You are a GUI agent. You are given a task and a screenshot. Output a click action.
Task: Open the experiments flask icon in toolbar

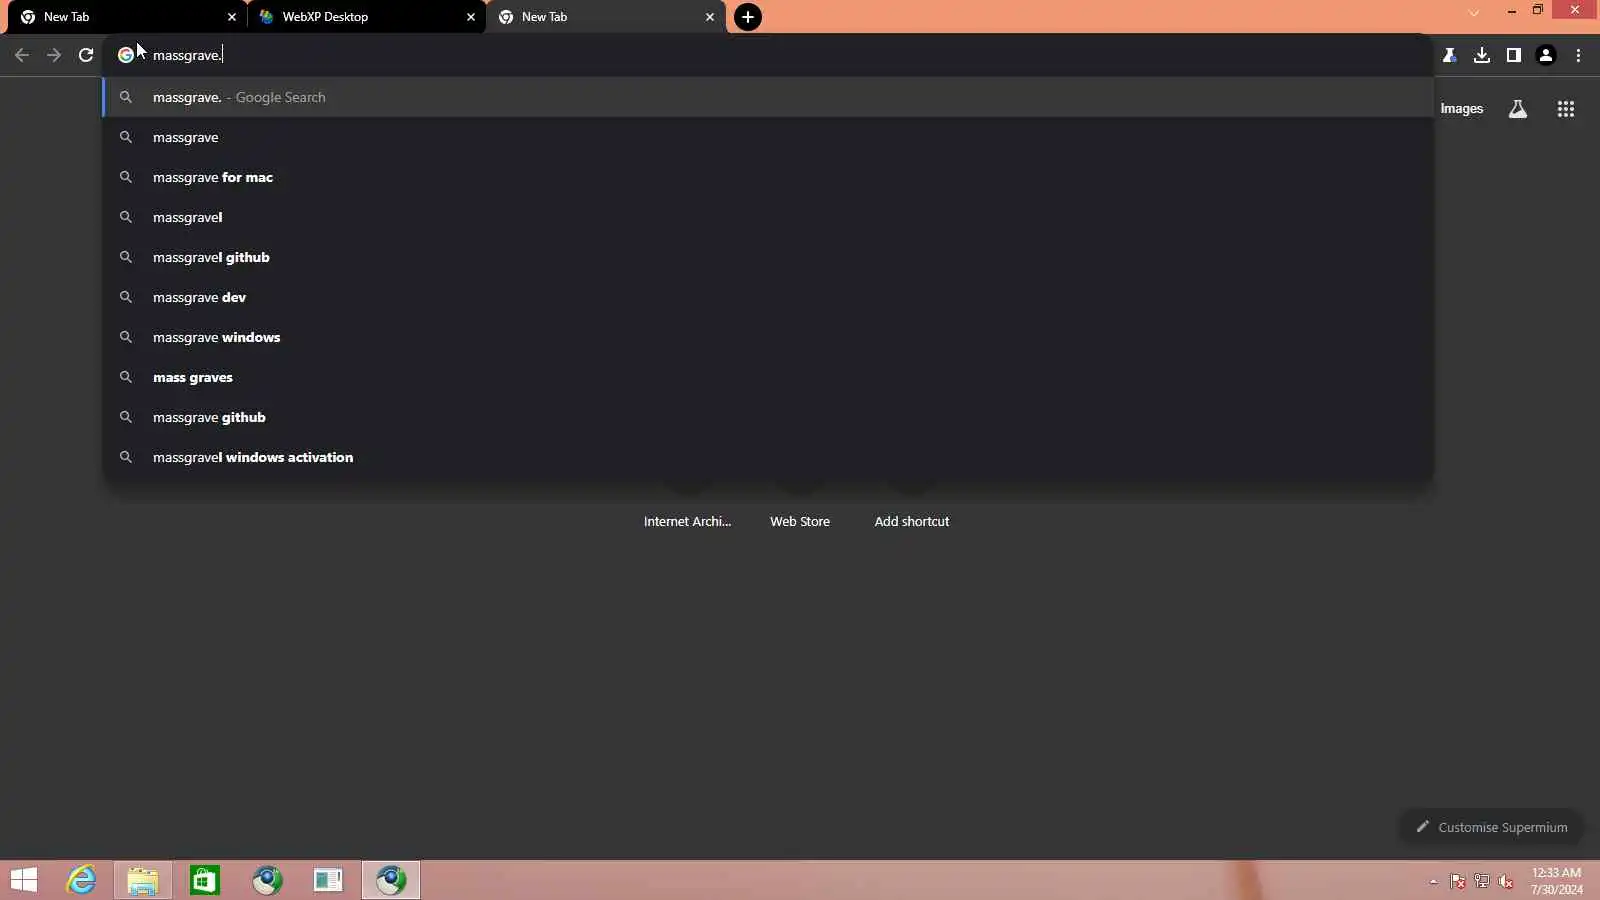coord(1449,55)
